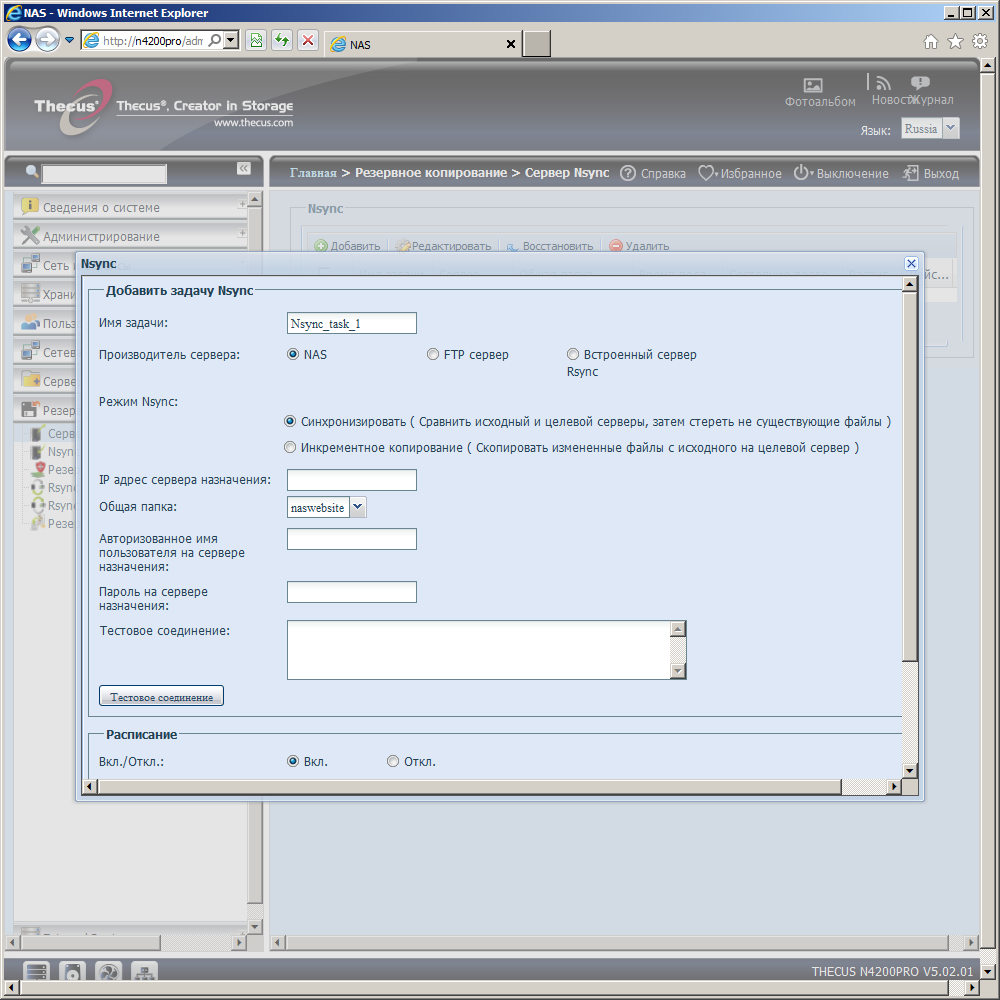Collapse the left sidebar with double-arrow icon
This screenshot has height=1000, width=1000.
tap(244, 168)
